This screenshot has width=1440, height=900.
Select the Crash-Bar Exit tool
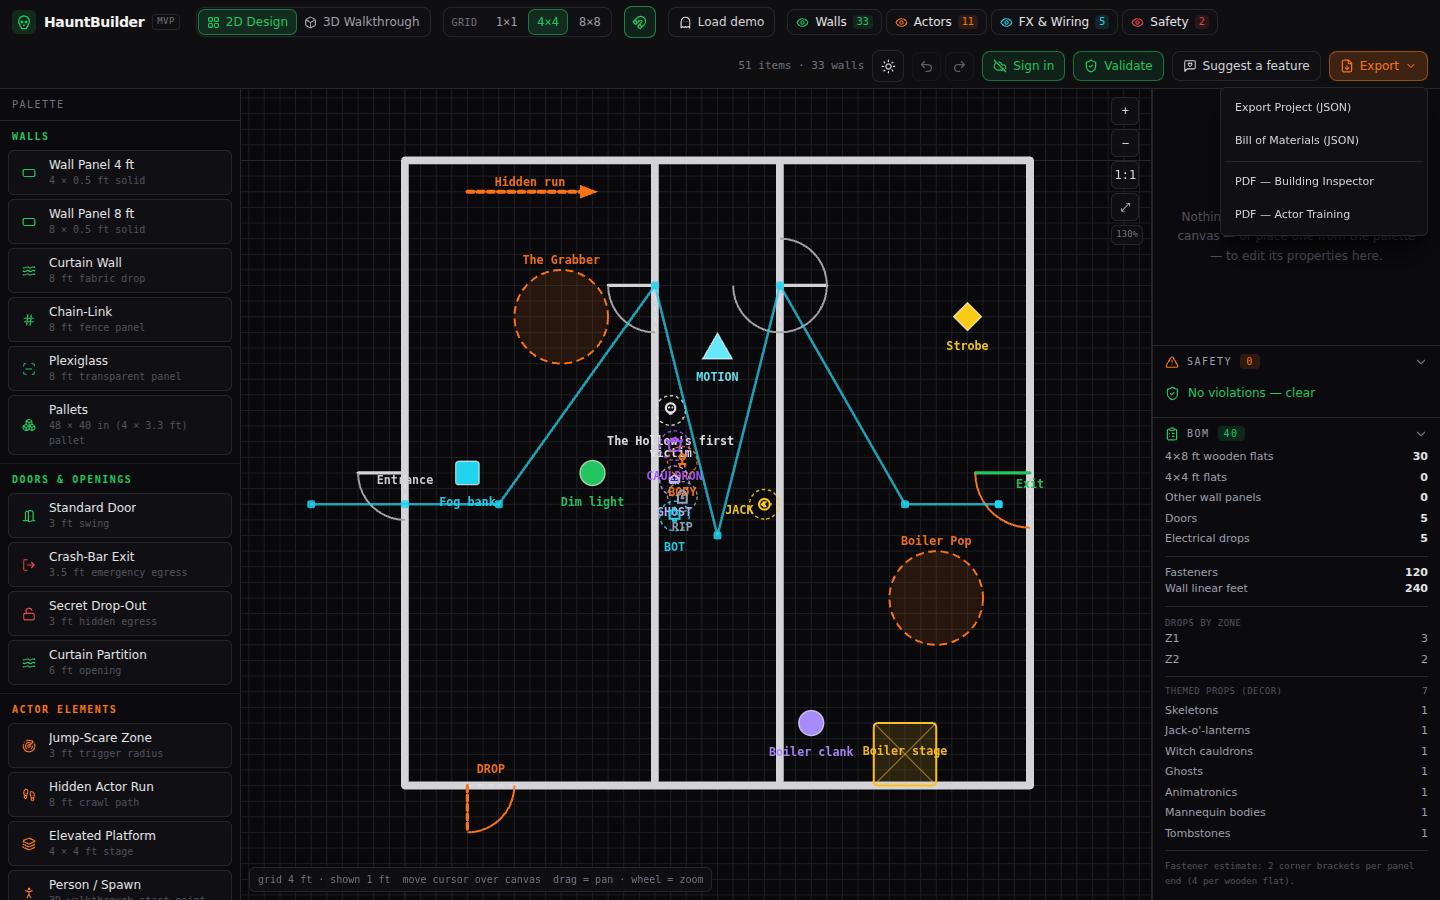click(120, 564)
